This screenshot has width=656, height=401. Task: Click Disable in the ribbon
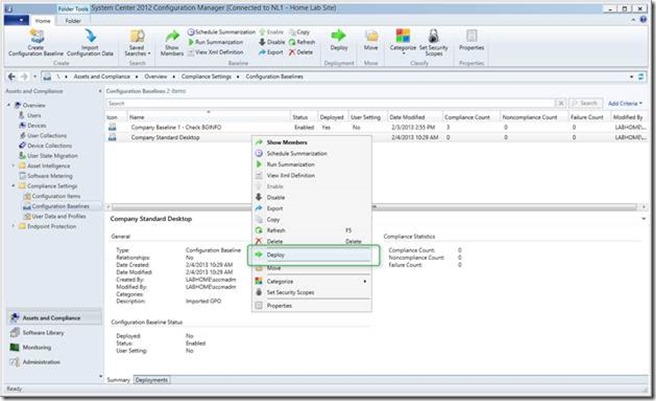272,42
